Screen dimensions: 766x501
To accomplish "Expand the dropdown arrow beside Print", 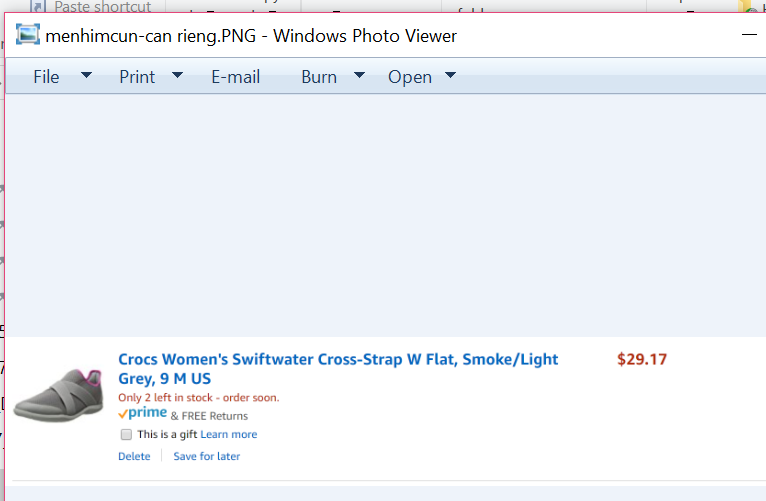I will [177, 76].
